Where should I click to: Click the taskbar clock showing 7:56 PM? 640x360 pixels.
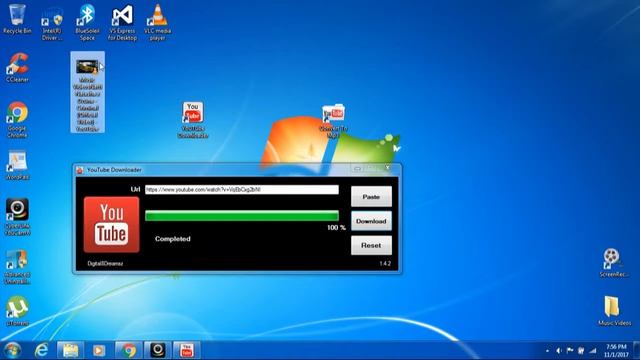pos(616,351)
